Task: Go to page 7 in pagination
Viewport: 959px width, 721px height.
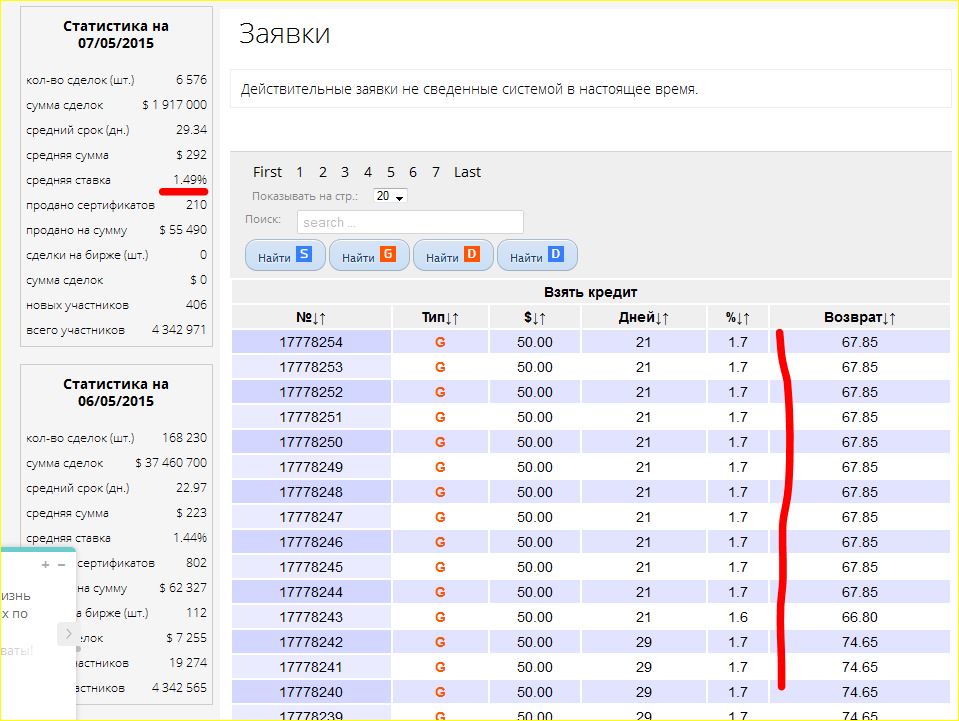Action: pyautogui.click(x=436, y=172)
